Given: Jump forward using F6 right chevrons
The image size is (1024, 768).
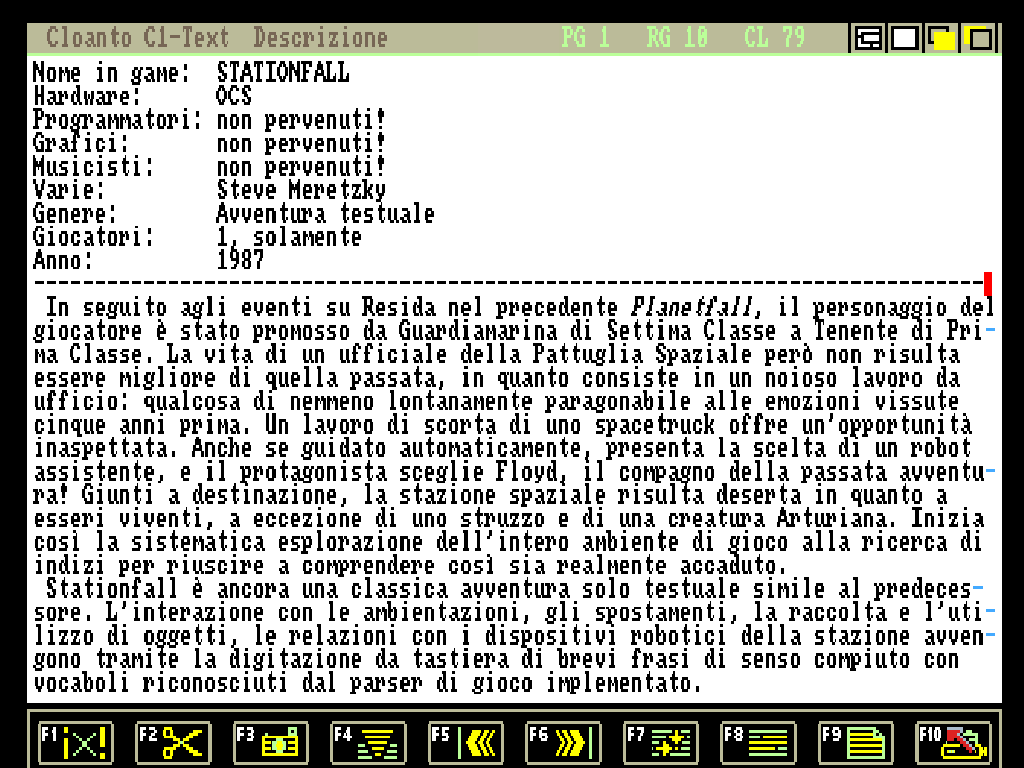Looking at the screenshot, I should click(x=563, y=743).
